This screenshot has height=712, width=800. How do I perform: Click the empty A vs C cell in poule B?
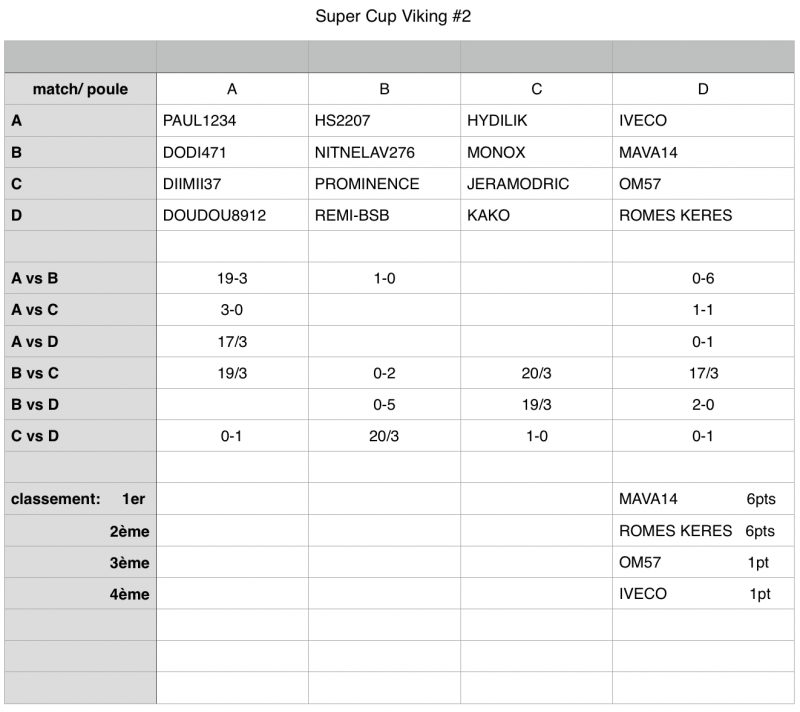384,310
